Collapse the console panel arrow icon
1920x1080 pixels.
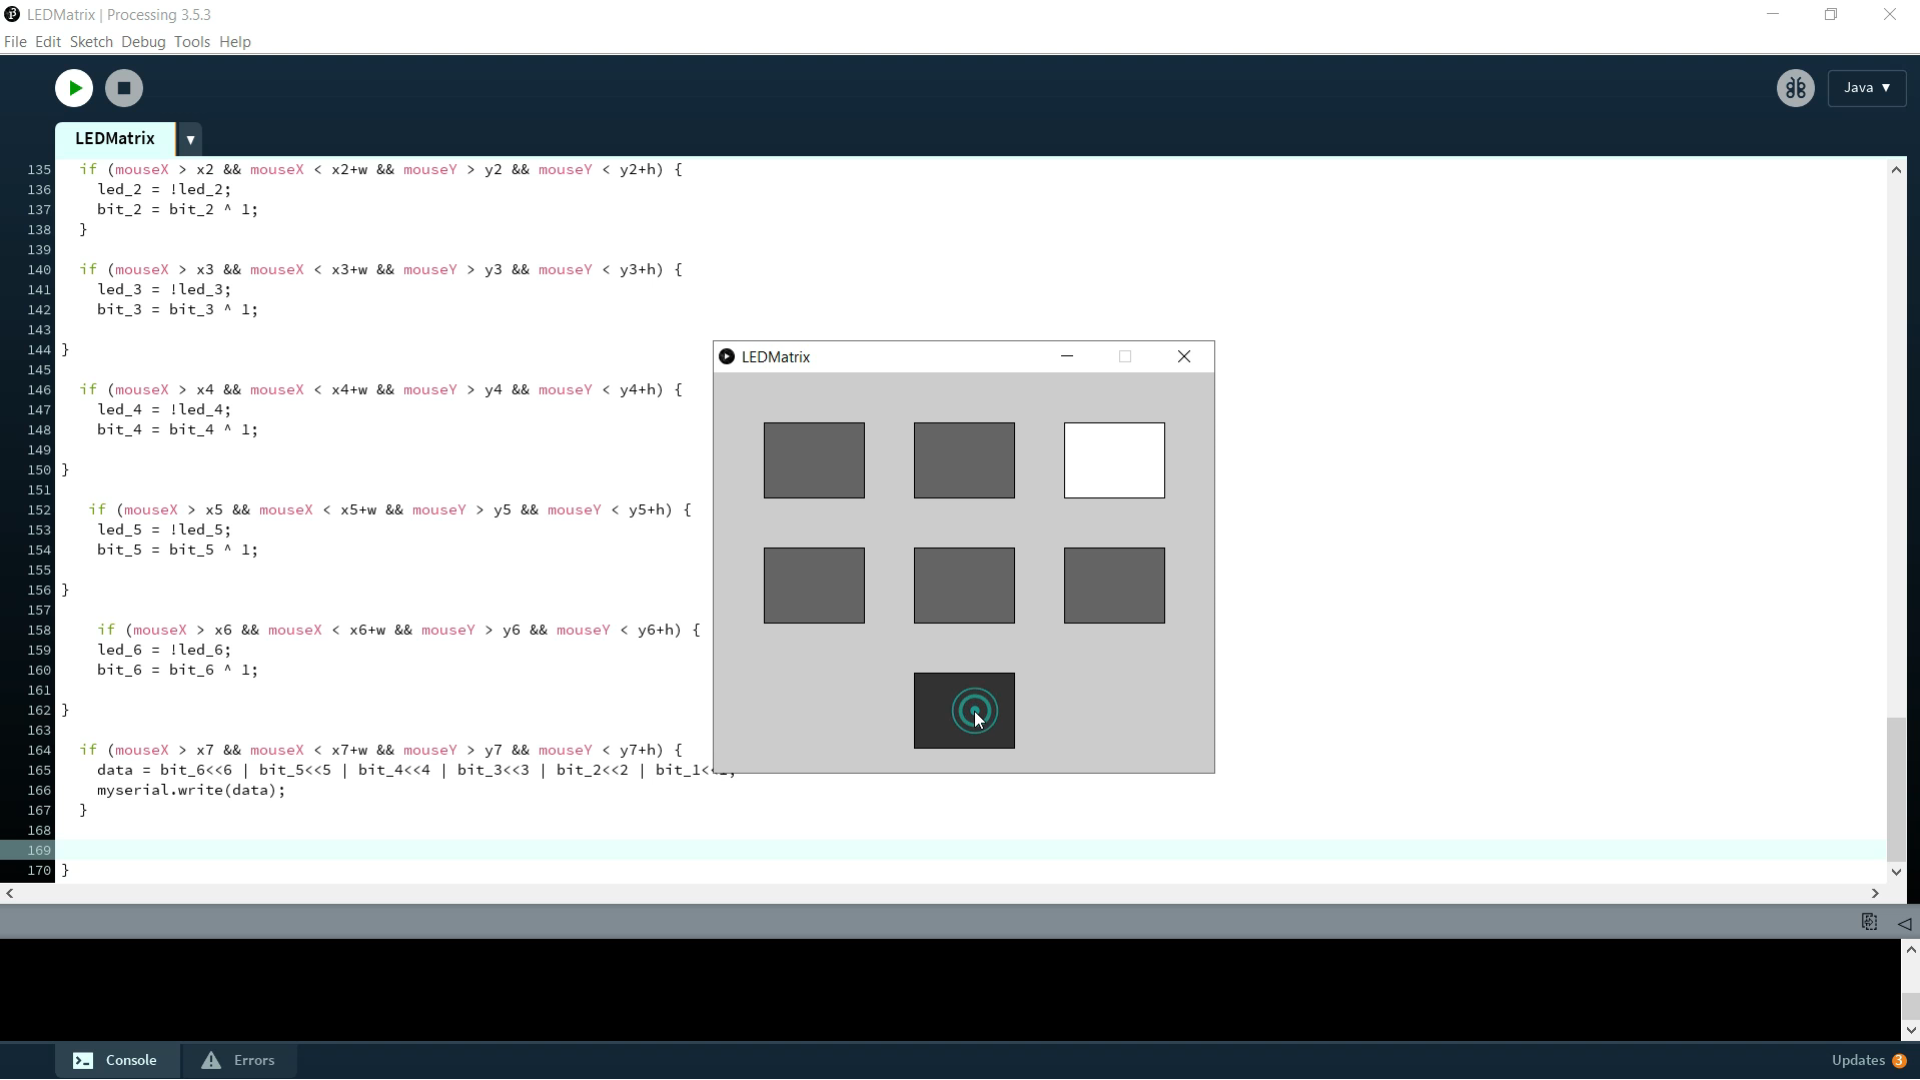(x=1904, y=923)
